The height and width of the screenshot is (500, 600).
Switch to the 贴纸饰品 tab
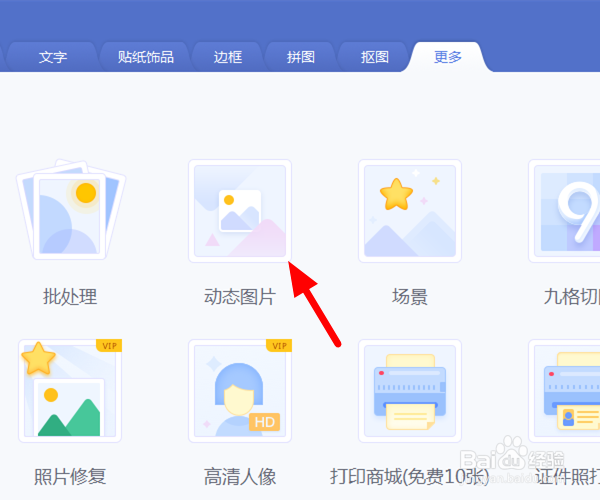pyautogui.click(x=146, y=57)
